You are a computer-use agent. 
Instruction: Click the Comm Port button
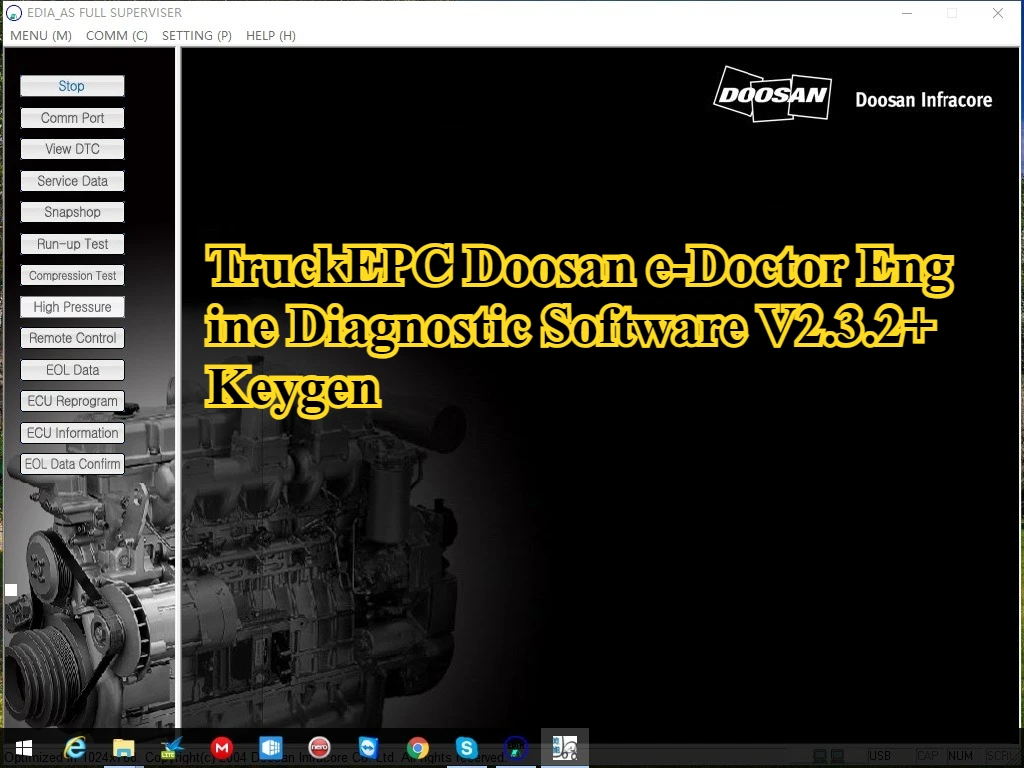coord(72,118)
